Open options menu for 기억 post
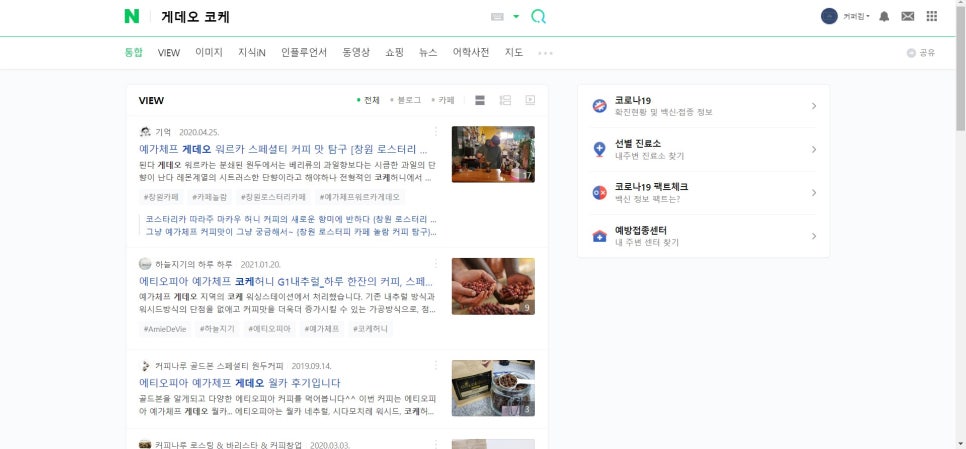Image resolution: width=966 pixels, height=449 pixels. [x=436, y=131]
